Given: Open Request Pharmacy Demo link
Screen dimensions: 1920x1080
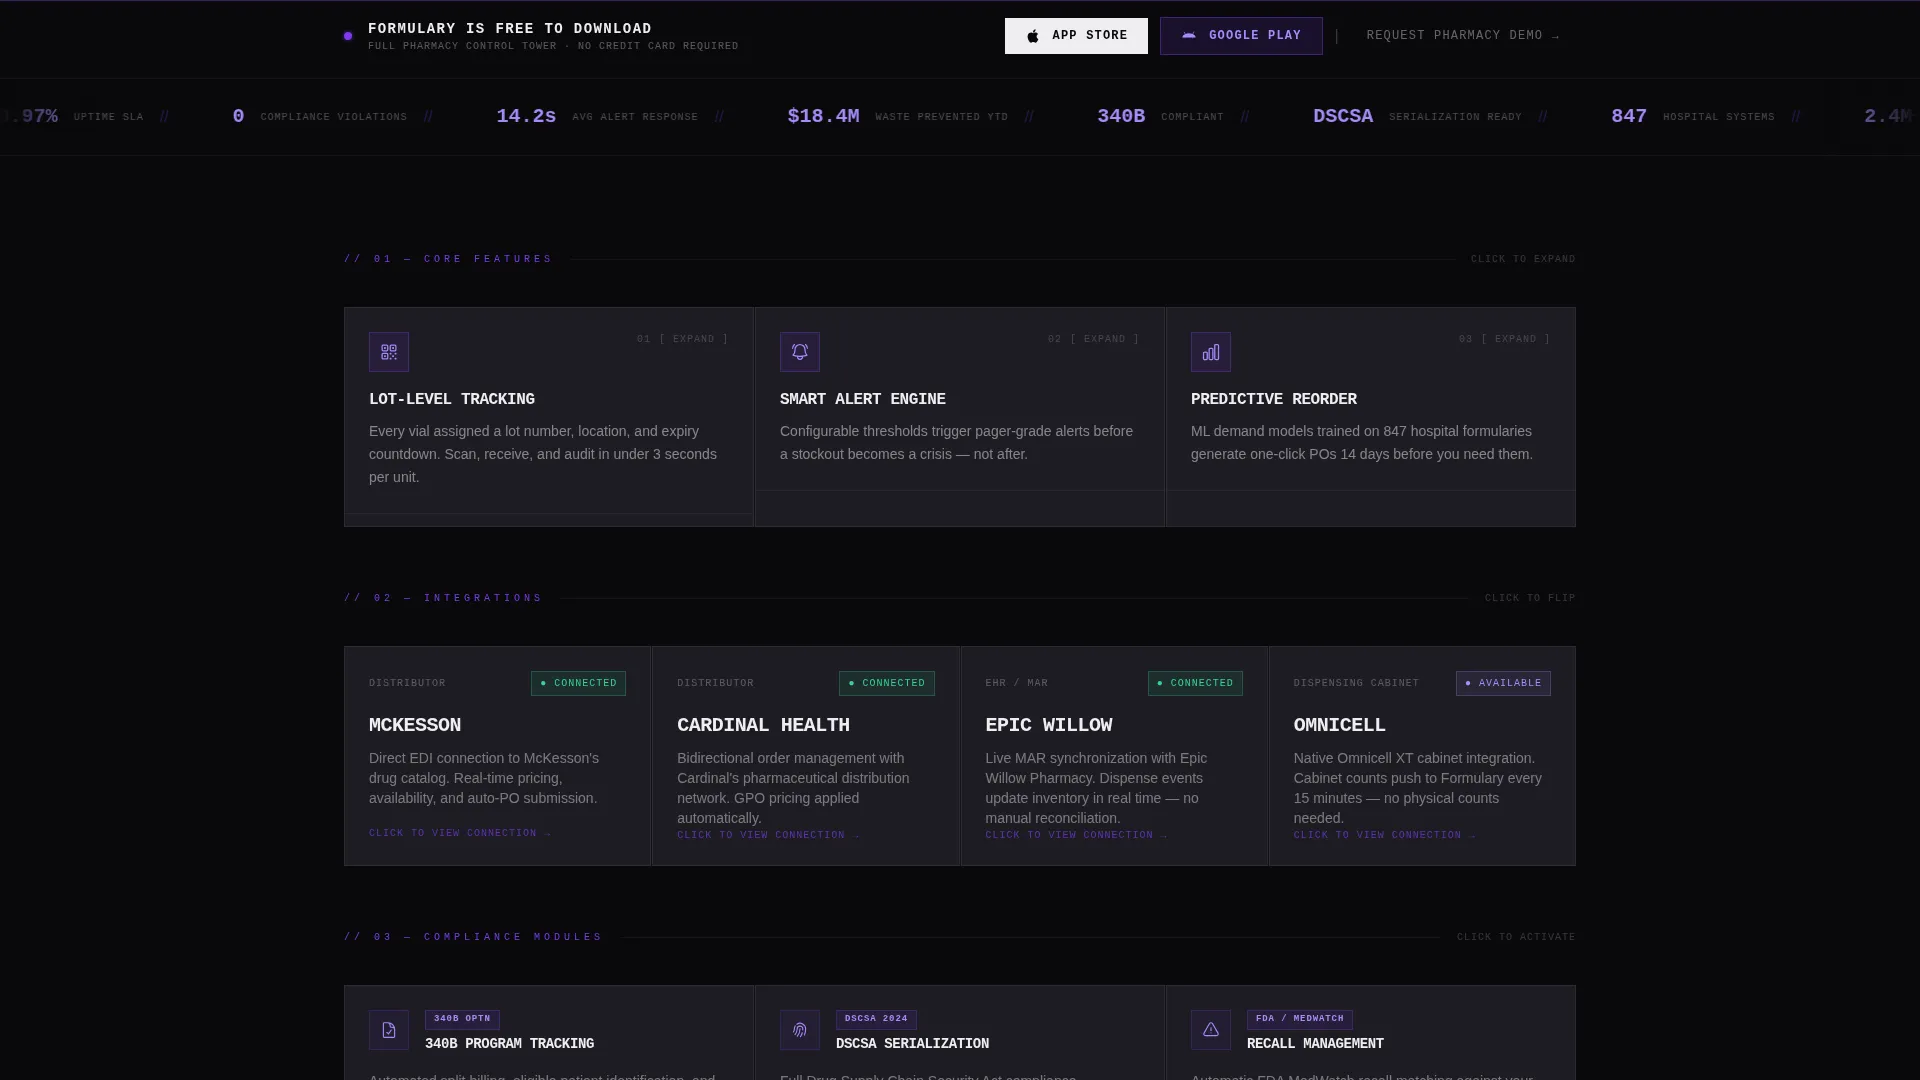Looking at the screenshot, I should pyautogui.click(x=1463, y=36).
